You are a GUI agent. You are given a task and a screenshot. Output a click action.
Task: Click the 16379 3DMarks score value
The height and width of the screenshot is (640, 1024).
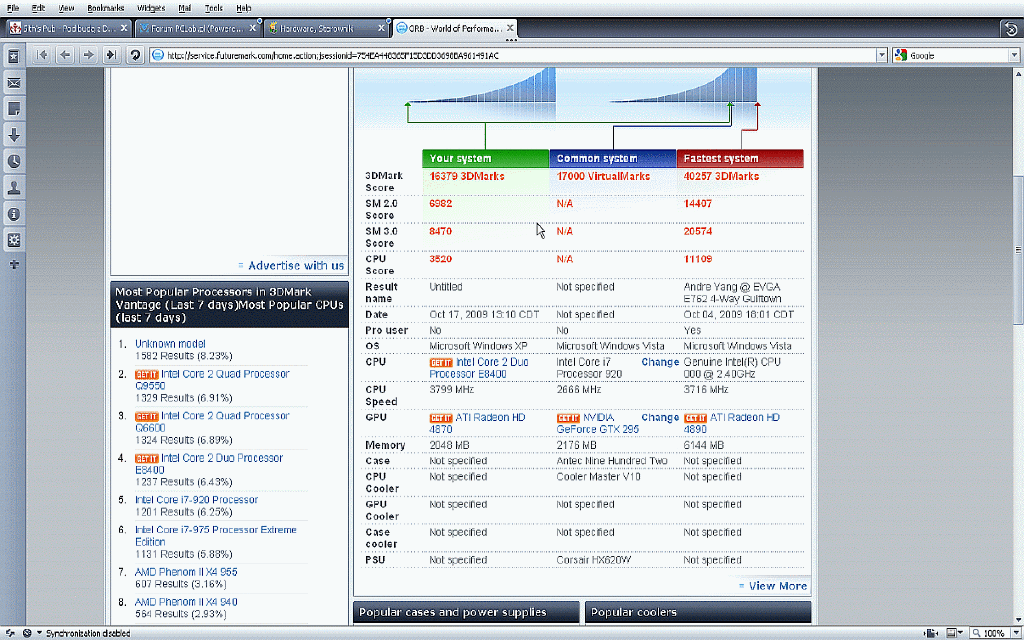[467, 176]
